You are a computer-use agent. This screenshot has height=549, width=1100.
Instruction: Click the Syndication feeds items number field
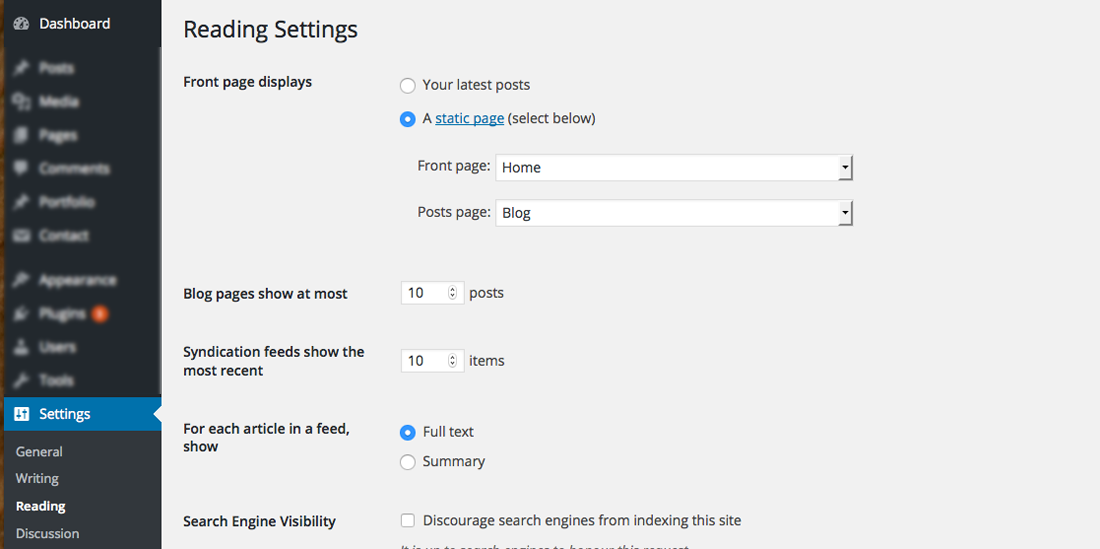[x=423, y=361]
